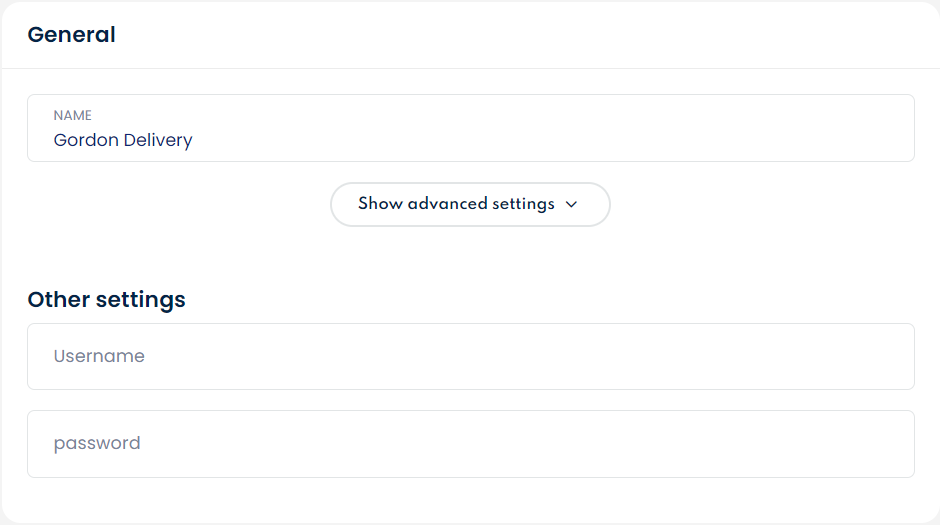
Task: Expand the Show advanced settings button
Action: coord(470,204)
